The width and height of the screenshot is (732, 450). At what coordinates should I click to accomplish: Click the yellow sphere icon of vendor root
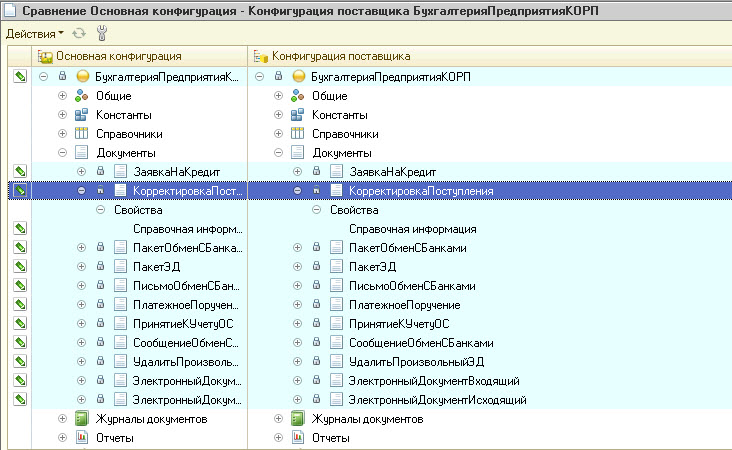pos(299,76)
